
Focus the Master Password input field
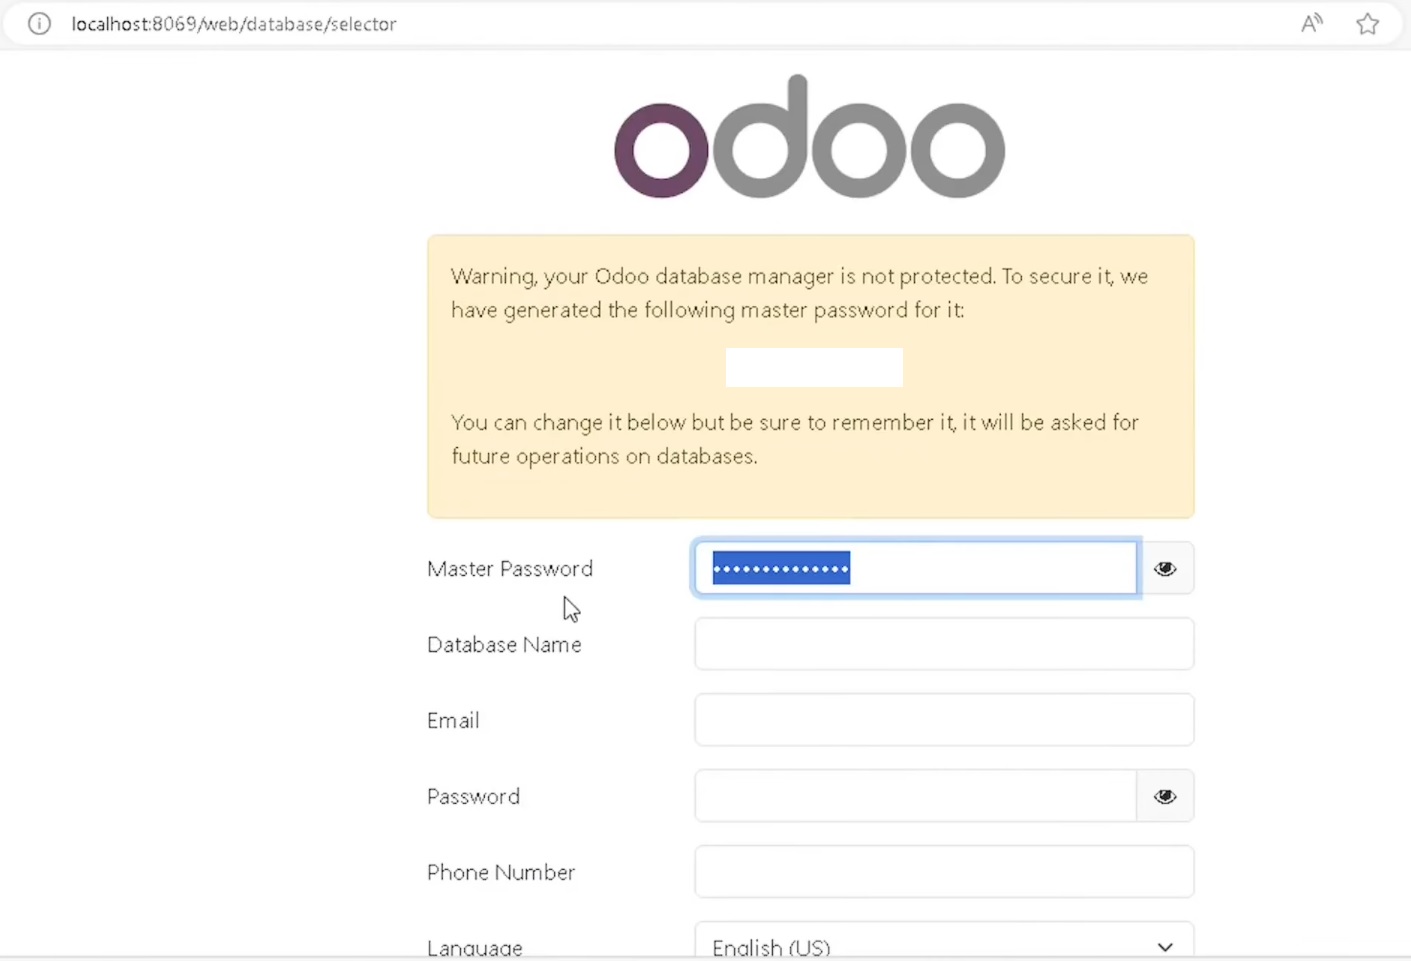pyautogui.click(x=916, y=568)
